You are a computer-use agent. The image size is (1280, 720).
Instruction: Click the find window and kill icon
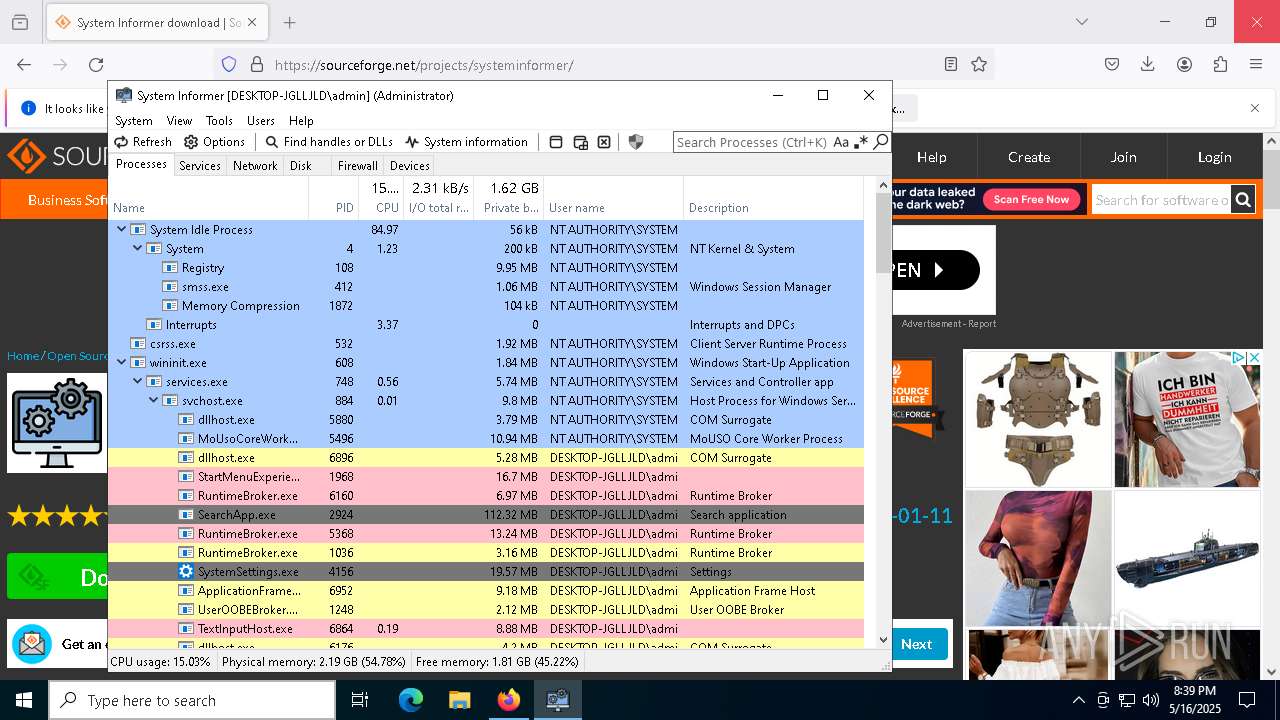[604, 142]
